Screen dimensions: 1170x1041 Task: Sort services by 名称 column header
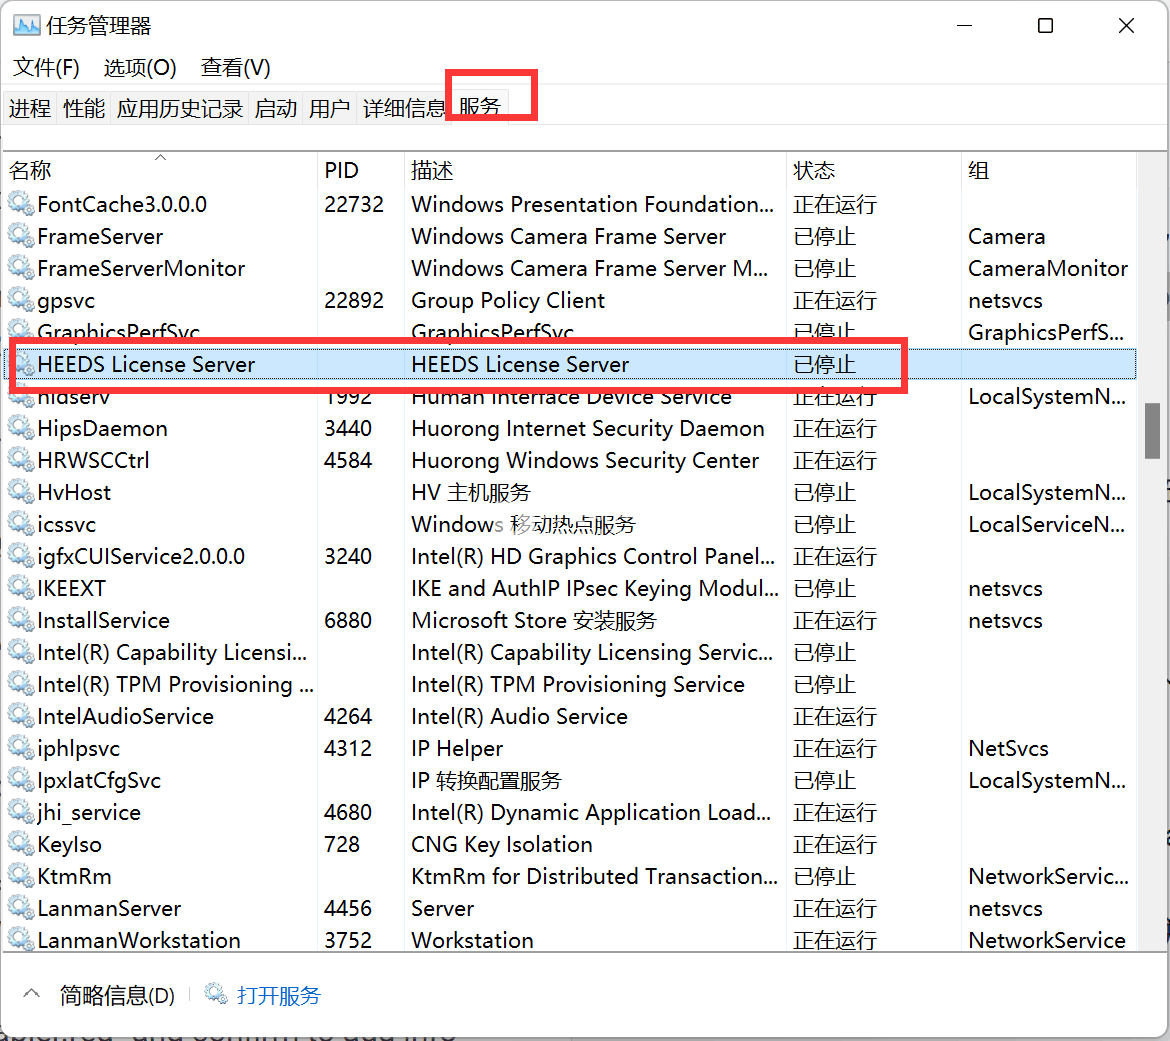pyautogui.click(x=160, y=170)
